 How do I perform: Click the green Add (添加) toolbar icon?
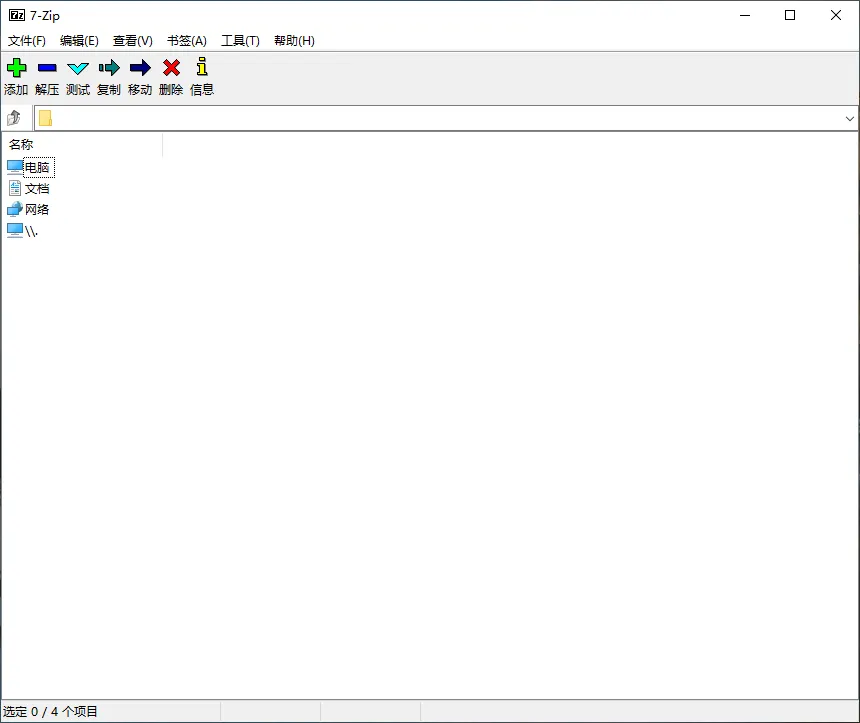[16, 68]
